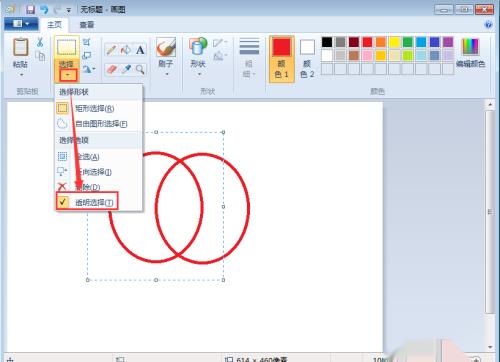The height and width of the screenshot is (362, 500).
Task: Open the blue Paint application menu button
Action: (x=21, y=24)
